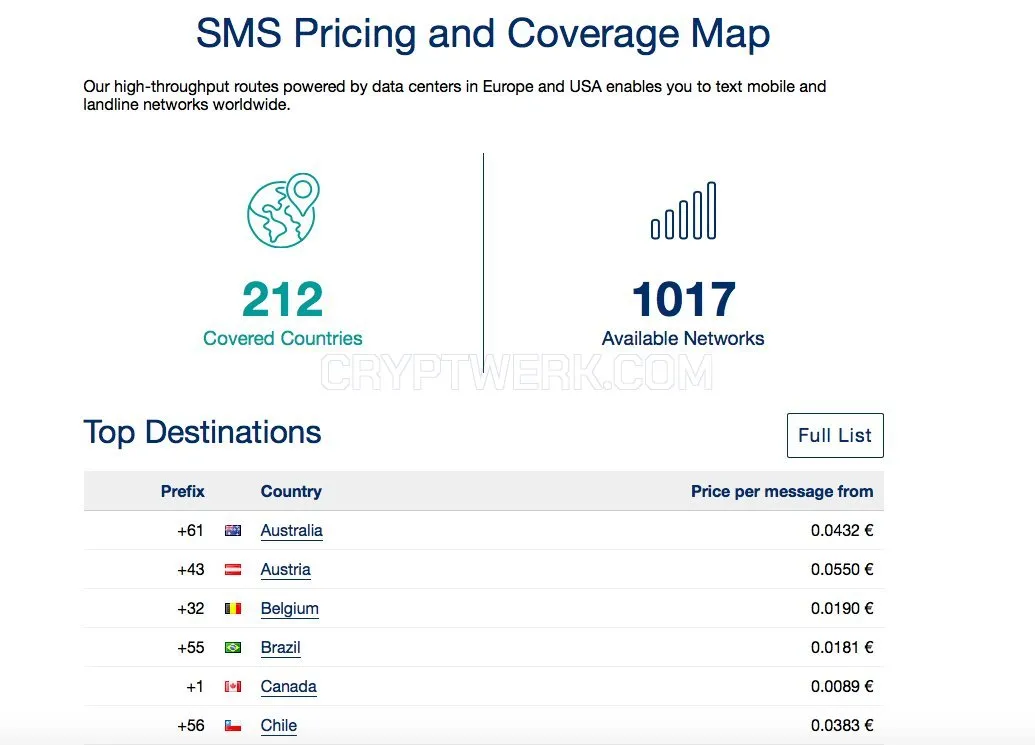1035x745 pixels.
Task: Follow the Brazil pricing link
Action: pyautogui.click(x=281, y=647)
